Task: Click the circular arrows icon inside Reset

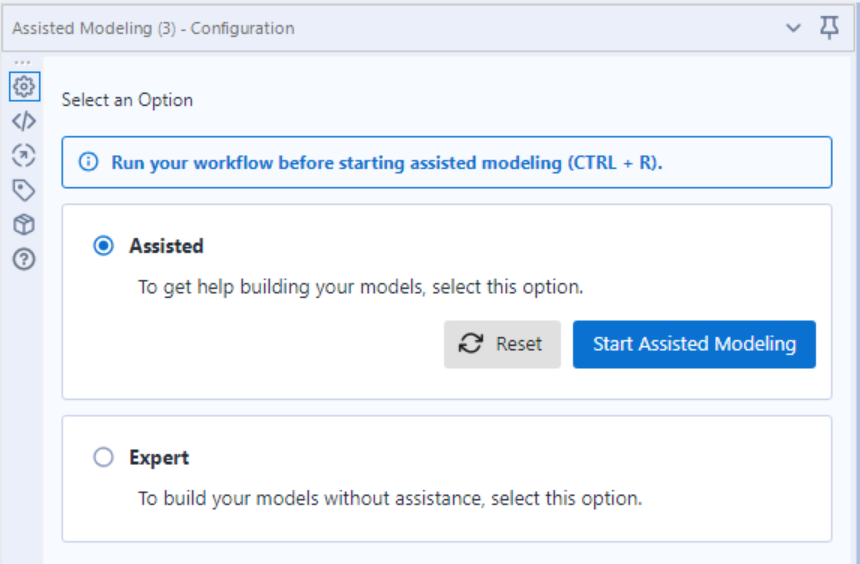Action: pyautogui.click(x=471, y=344)
